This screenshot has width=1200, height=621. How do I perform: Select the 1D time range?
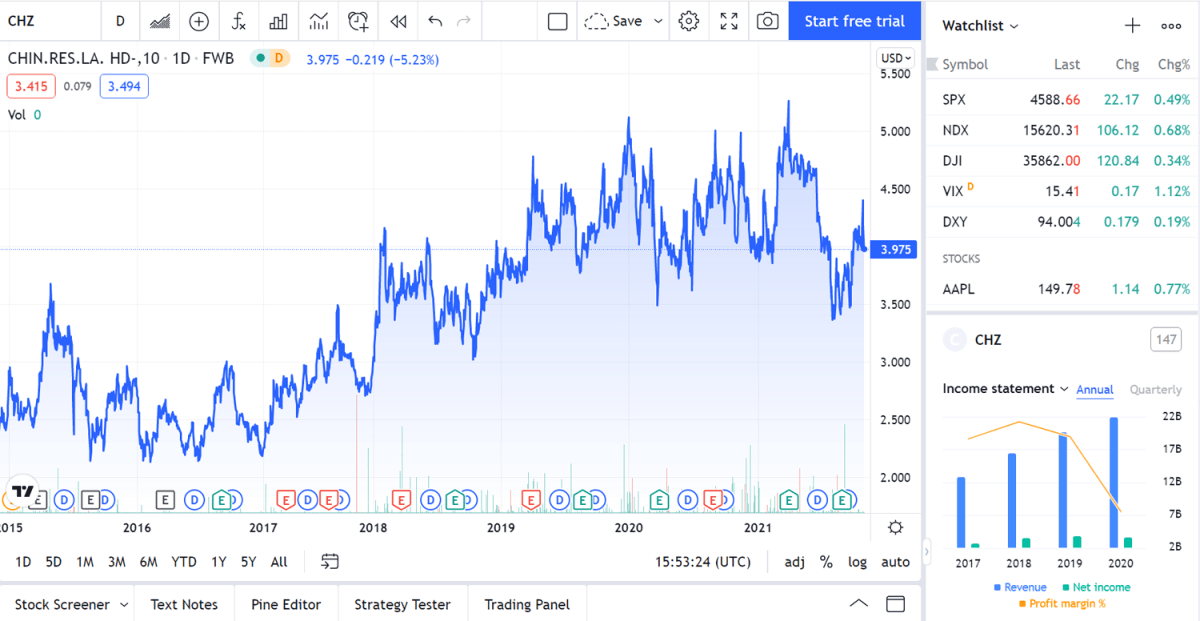(23, 562)
